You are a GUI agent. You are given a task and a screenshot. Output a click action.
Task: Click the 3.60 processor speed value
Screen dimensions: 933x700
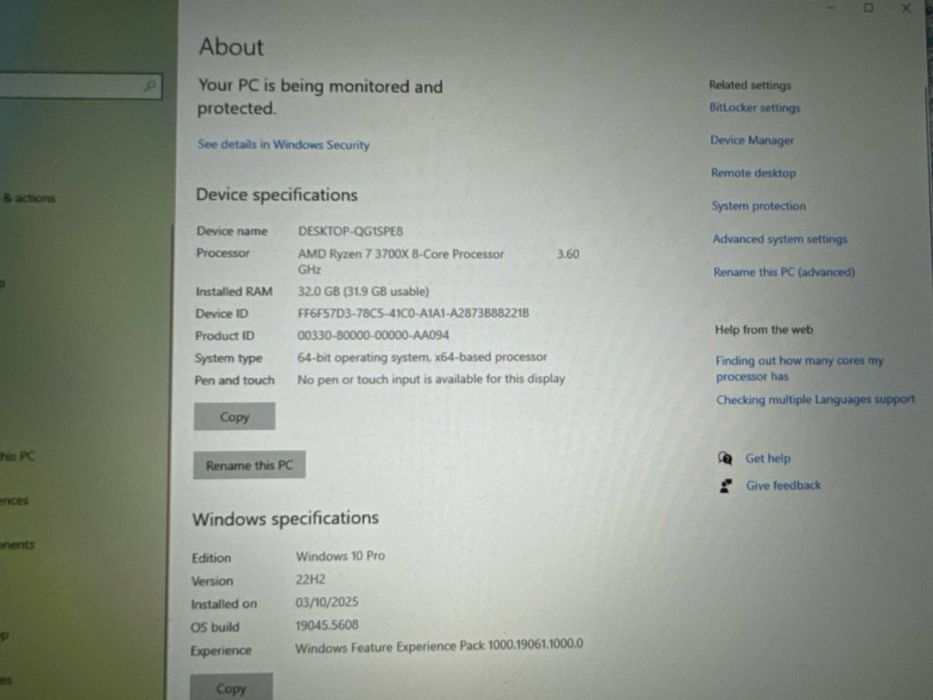(x=568, y=254)
